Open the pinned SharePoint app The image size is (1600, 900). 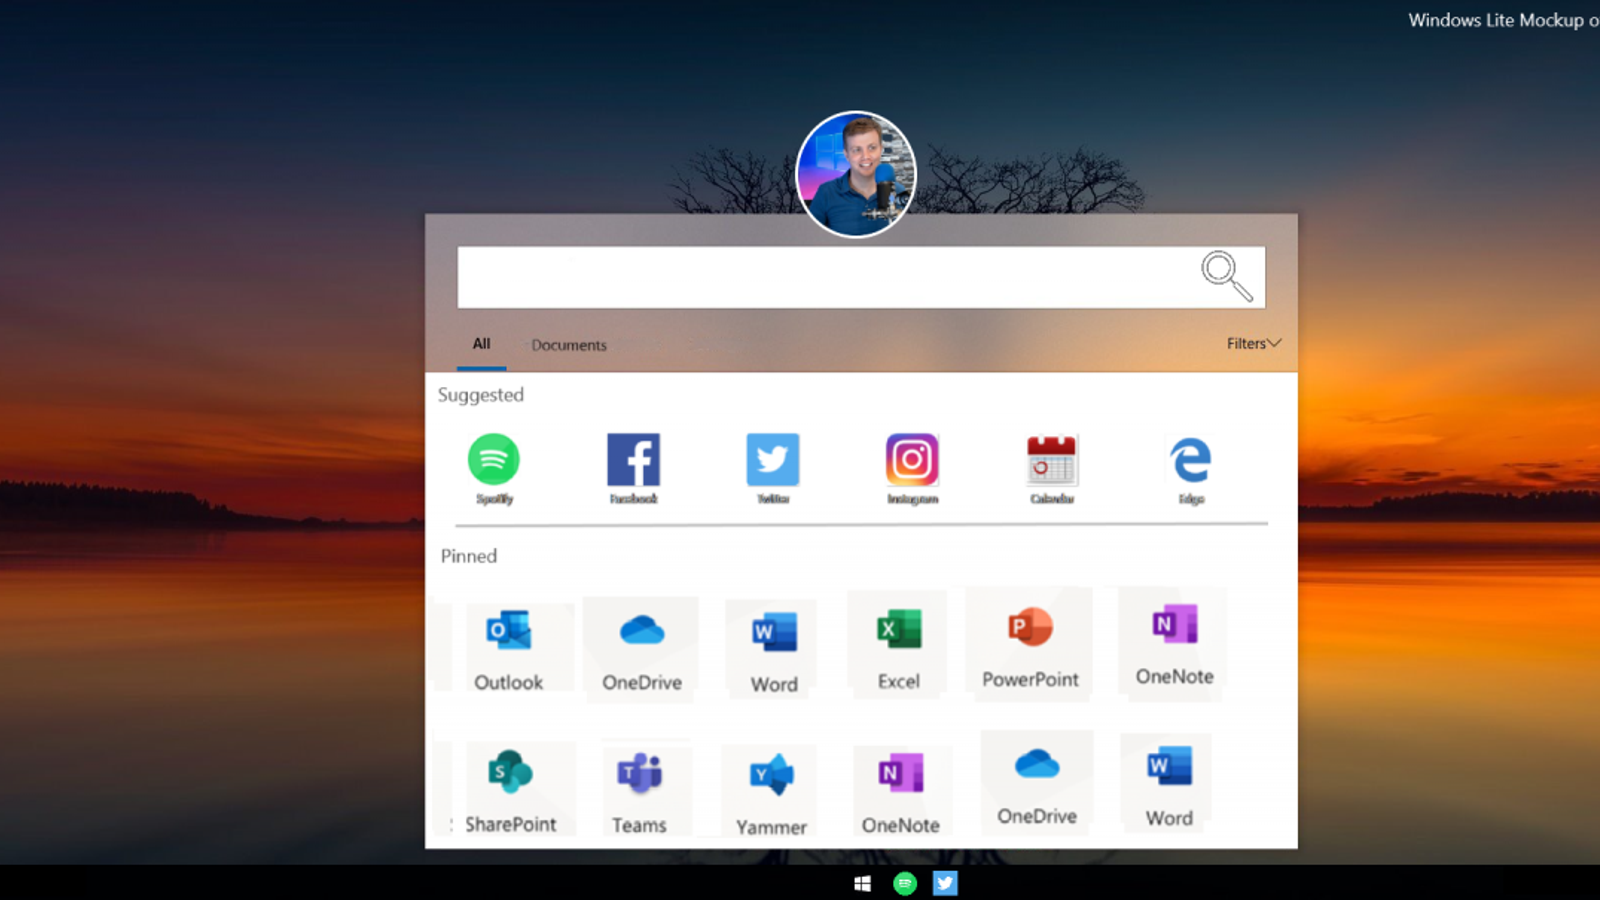click(x=511, y=790)
